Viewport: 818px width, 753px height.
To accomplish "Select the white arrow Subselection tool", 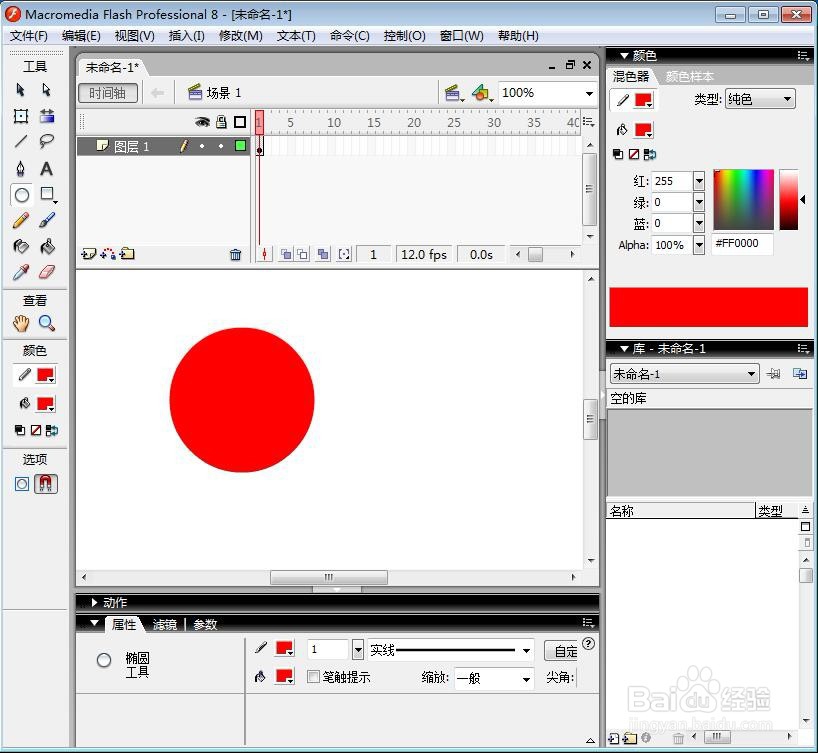I will (x=46, y=90).
